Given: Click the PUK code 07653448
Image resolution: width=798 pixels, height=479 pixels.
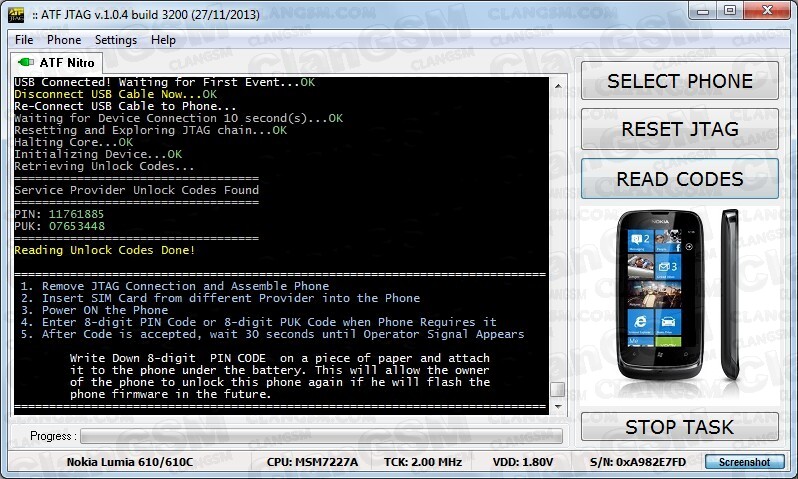Looking at the screenshot, I should point(77,226).
